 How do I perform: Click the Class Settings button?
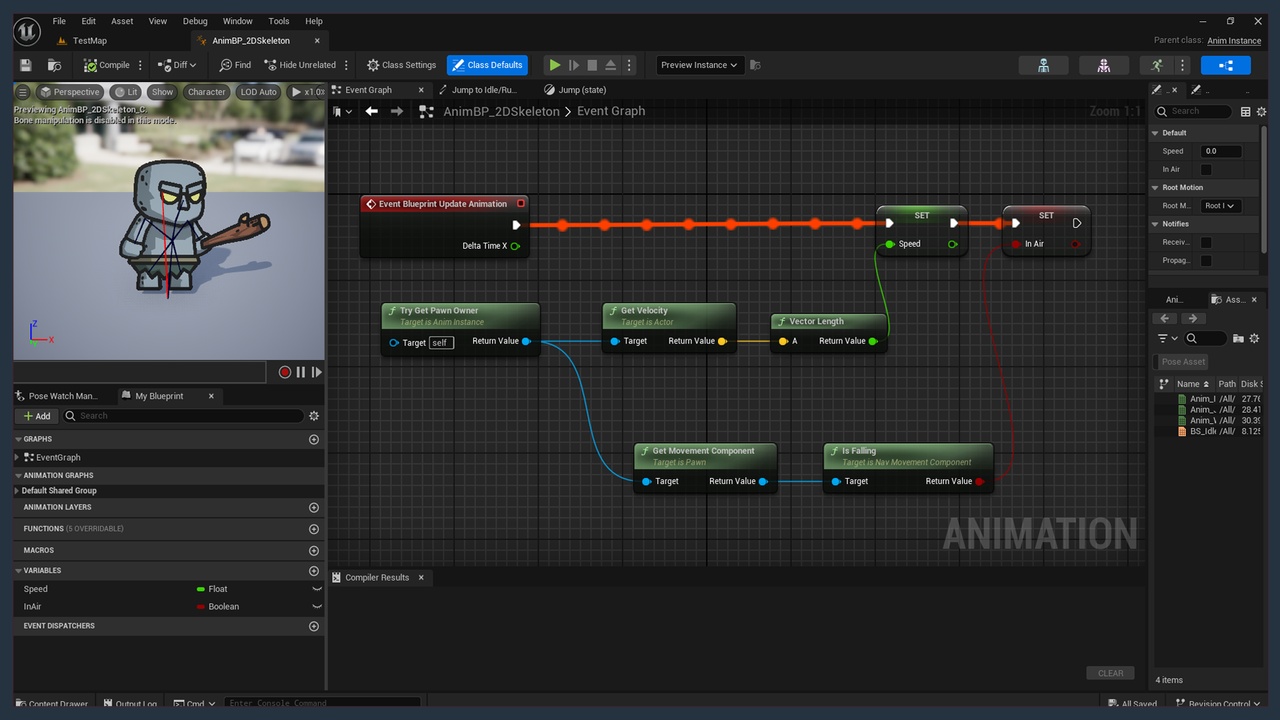401,65
